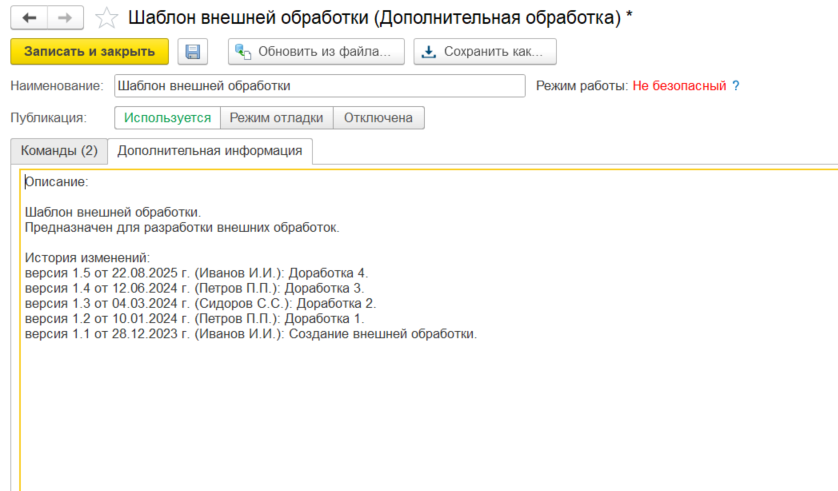The height and width of the screenshot is (491, 838).
Task: Select Используется publication option
Action: pos(168,118)
